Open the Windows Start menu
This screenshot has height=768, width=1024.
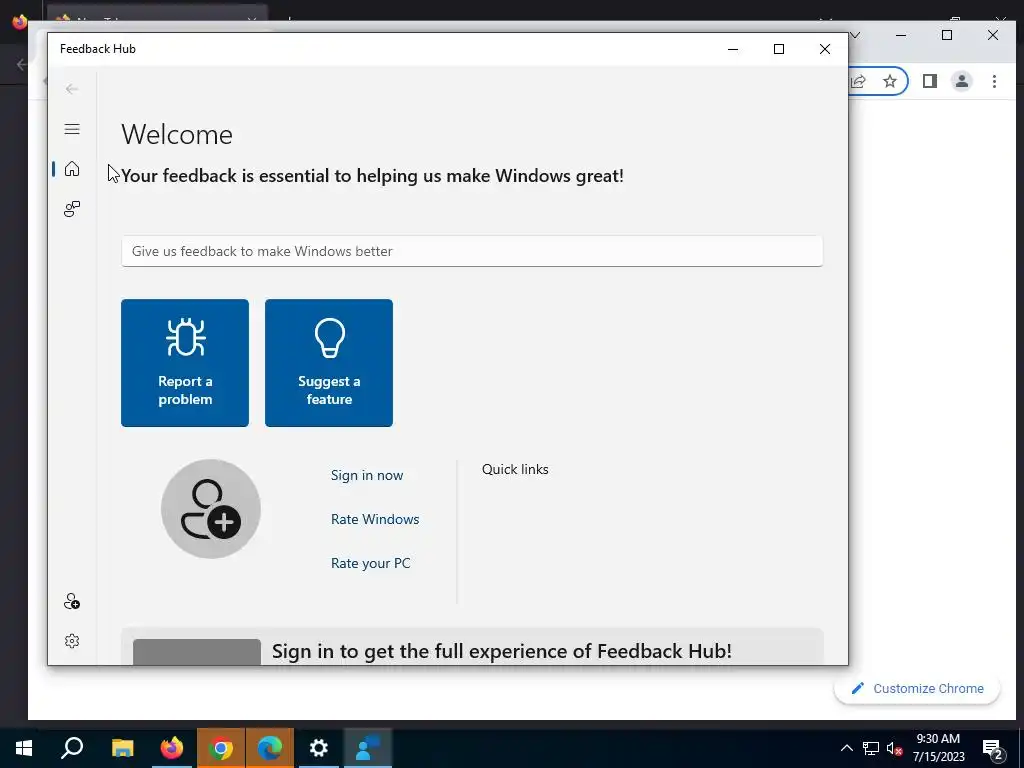[24, 748]
